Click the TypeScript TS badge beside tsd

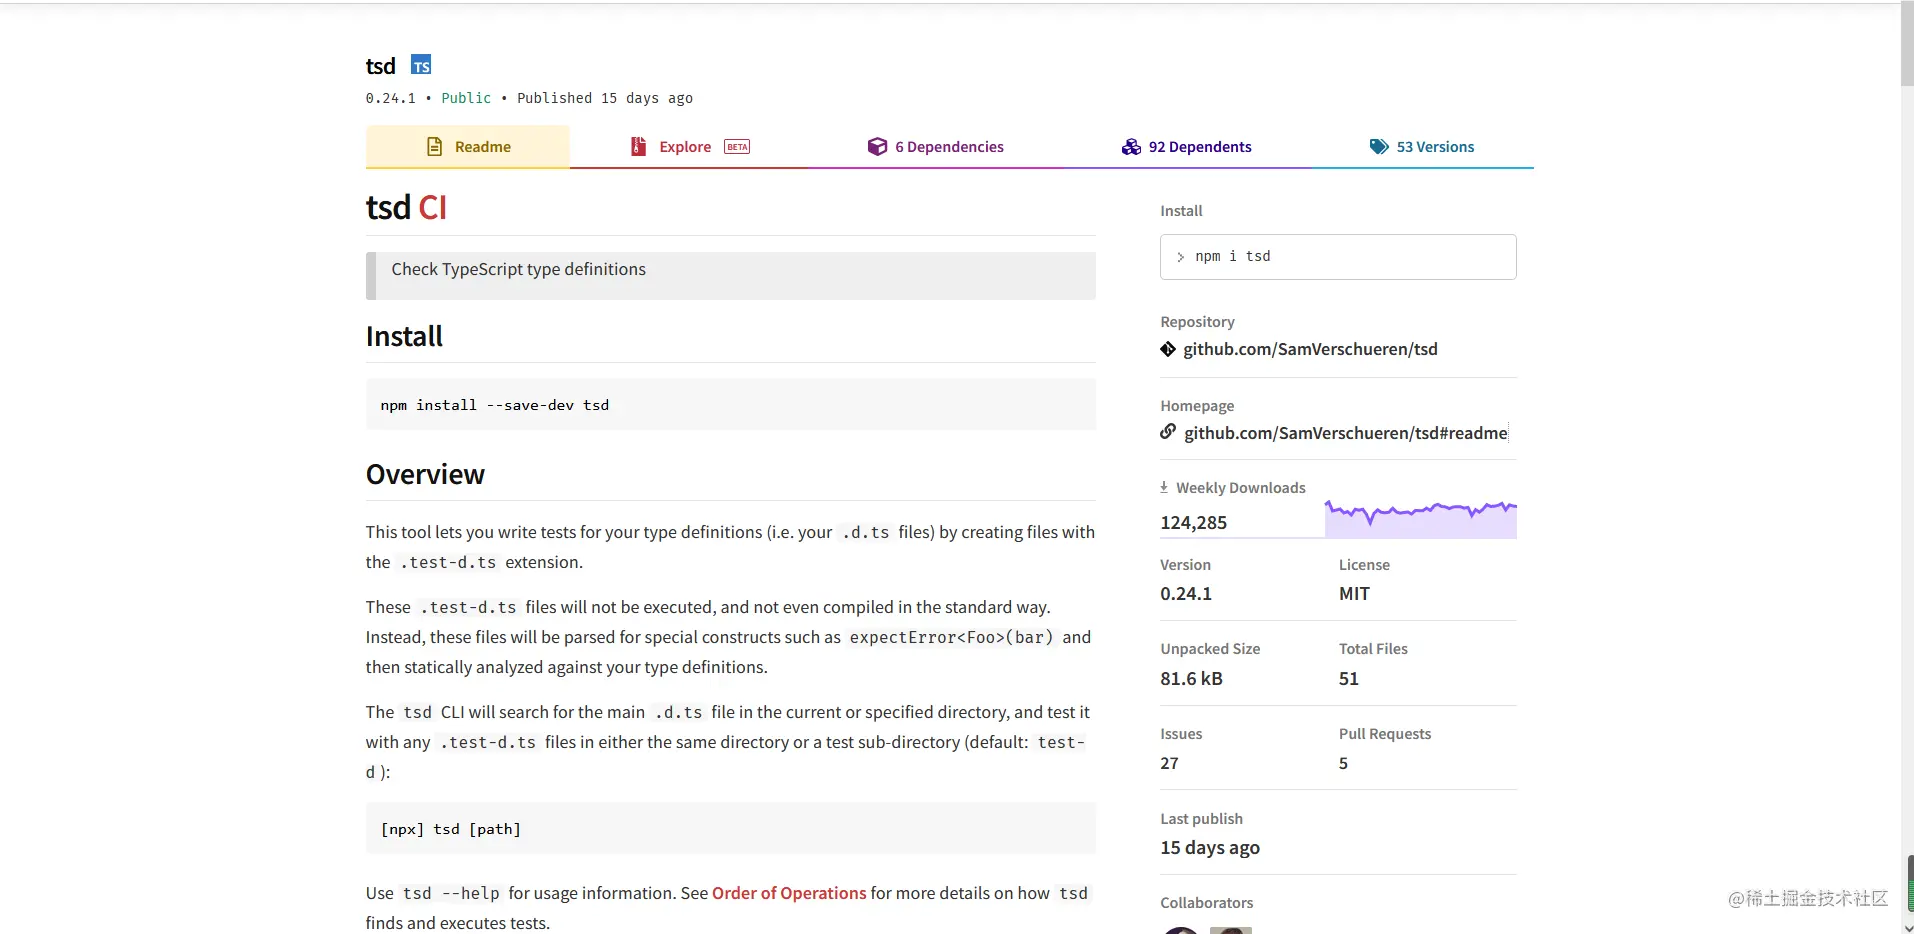point(421,65)
